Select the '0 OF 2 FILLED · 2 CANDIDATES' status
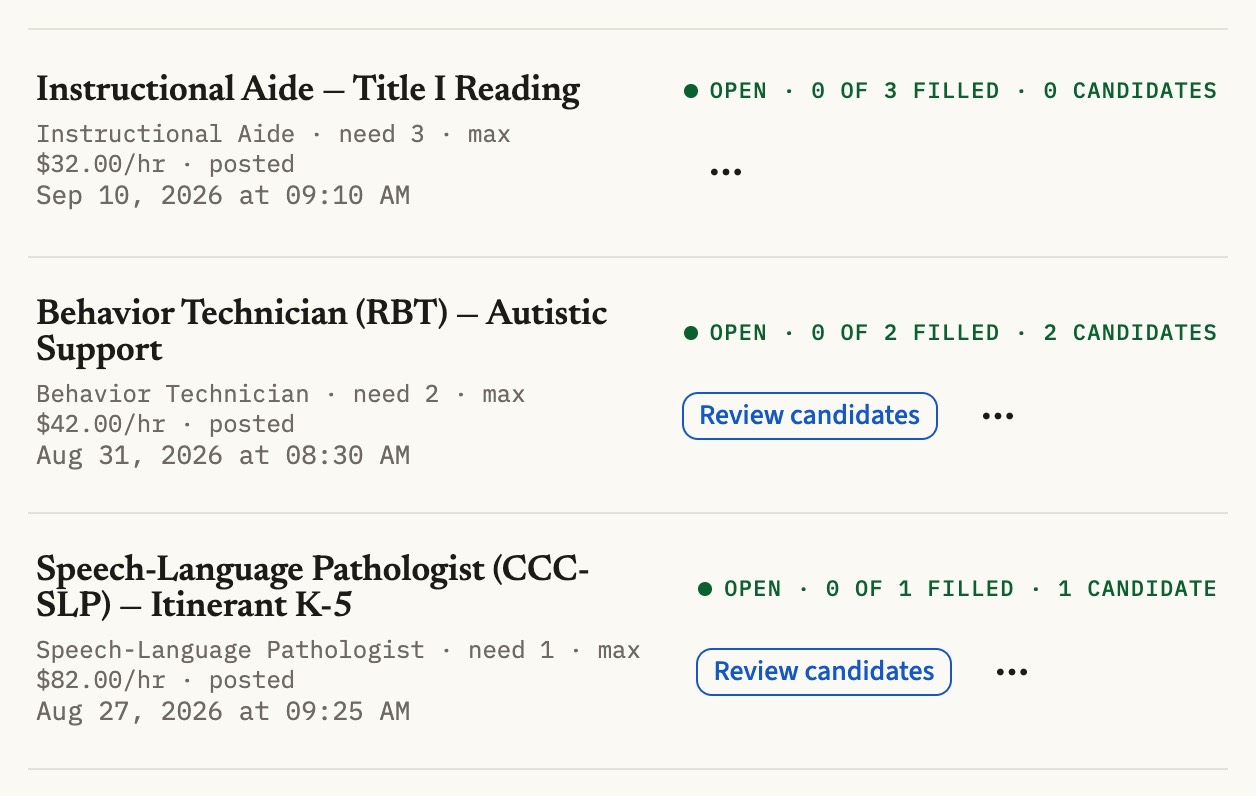Screen dimensions: 1256x796 [x=1014, y=333]
